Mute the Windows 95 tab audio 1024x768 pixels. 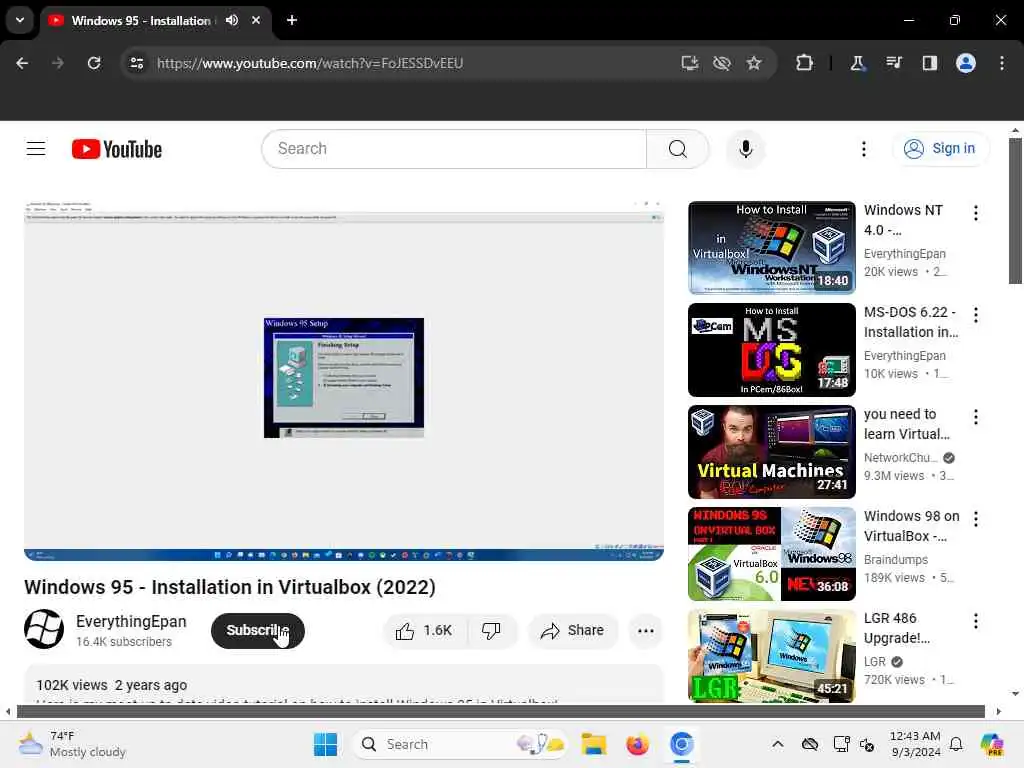[x=232, y=20]
